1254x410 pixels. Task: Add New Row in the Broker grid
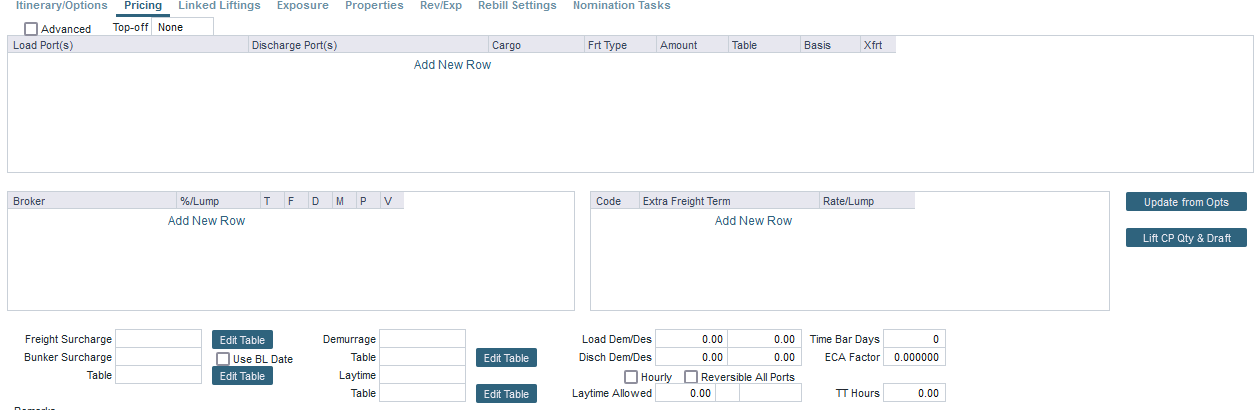coord(206,221)
